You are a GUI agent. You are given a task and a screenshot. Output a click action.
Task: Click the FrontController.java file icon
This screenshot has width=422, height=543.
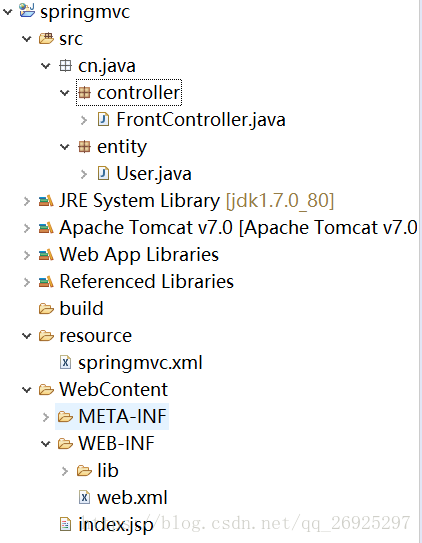click(x=103, y=119)
